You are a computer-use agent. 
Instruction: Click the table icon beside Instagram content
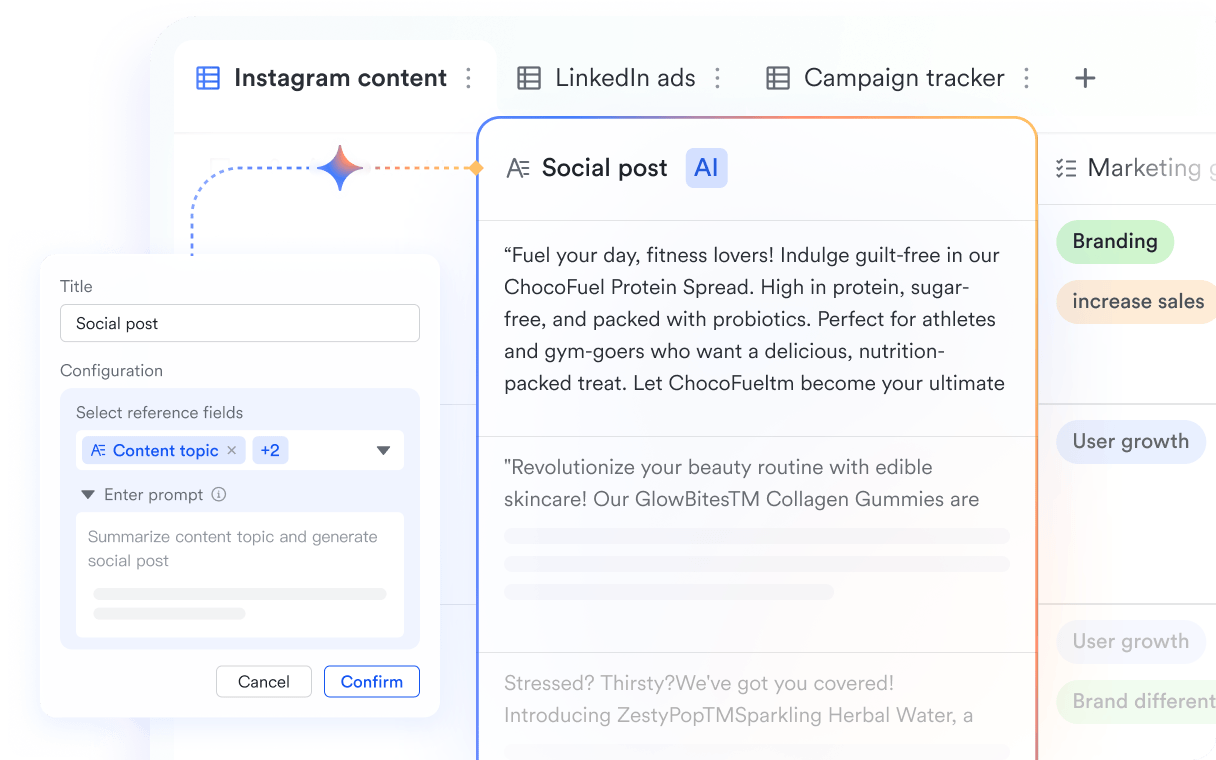click(x=208, y=78)
